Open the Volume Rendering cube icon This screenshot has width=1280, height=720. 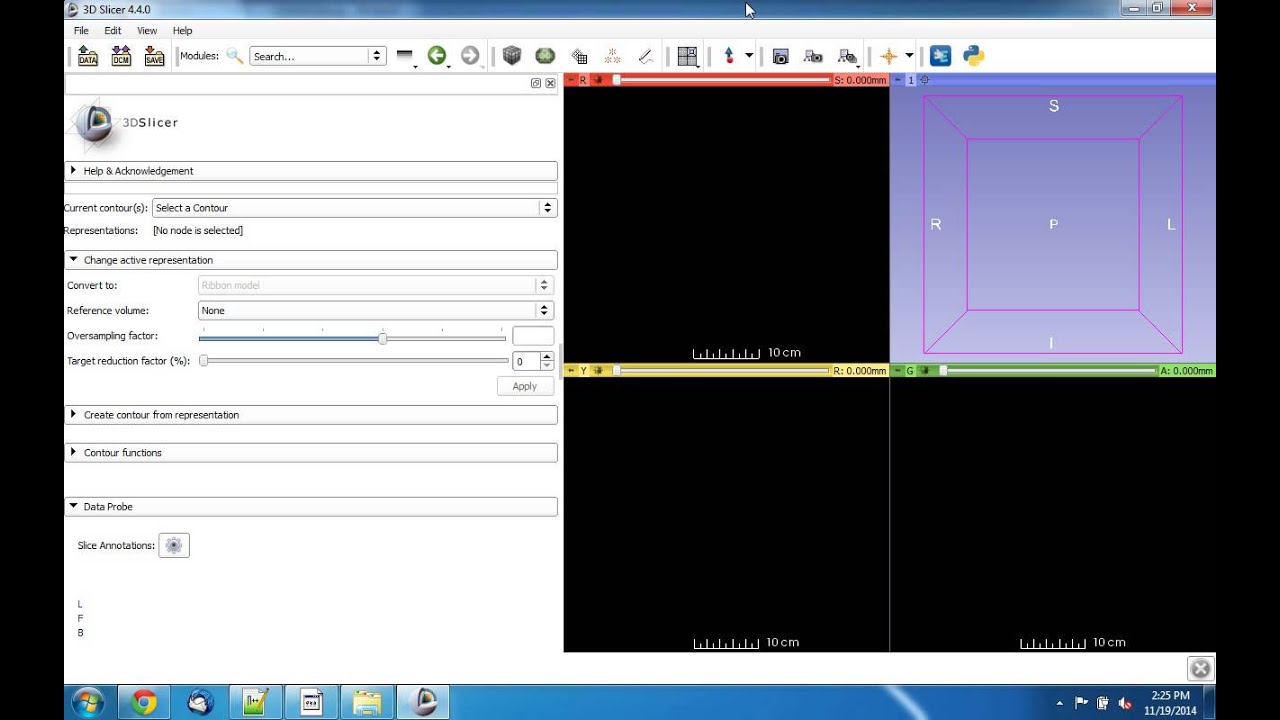point(512,56)
